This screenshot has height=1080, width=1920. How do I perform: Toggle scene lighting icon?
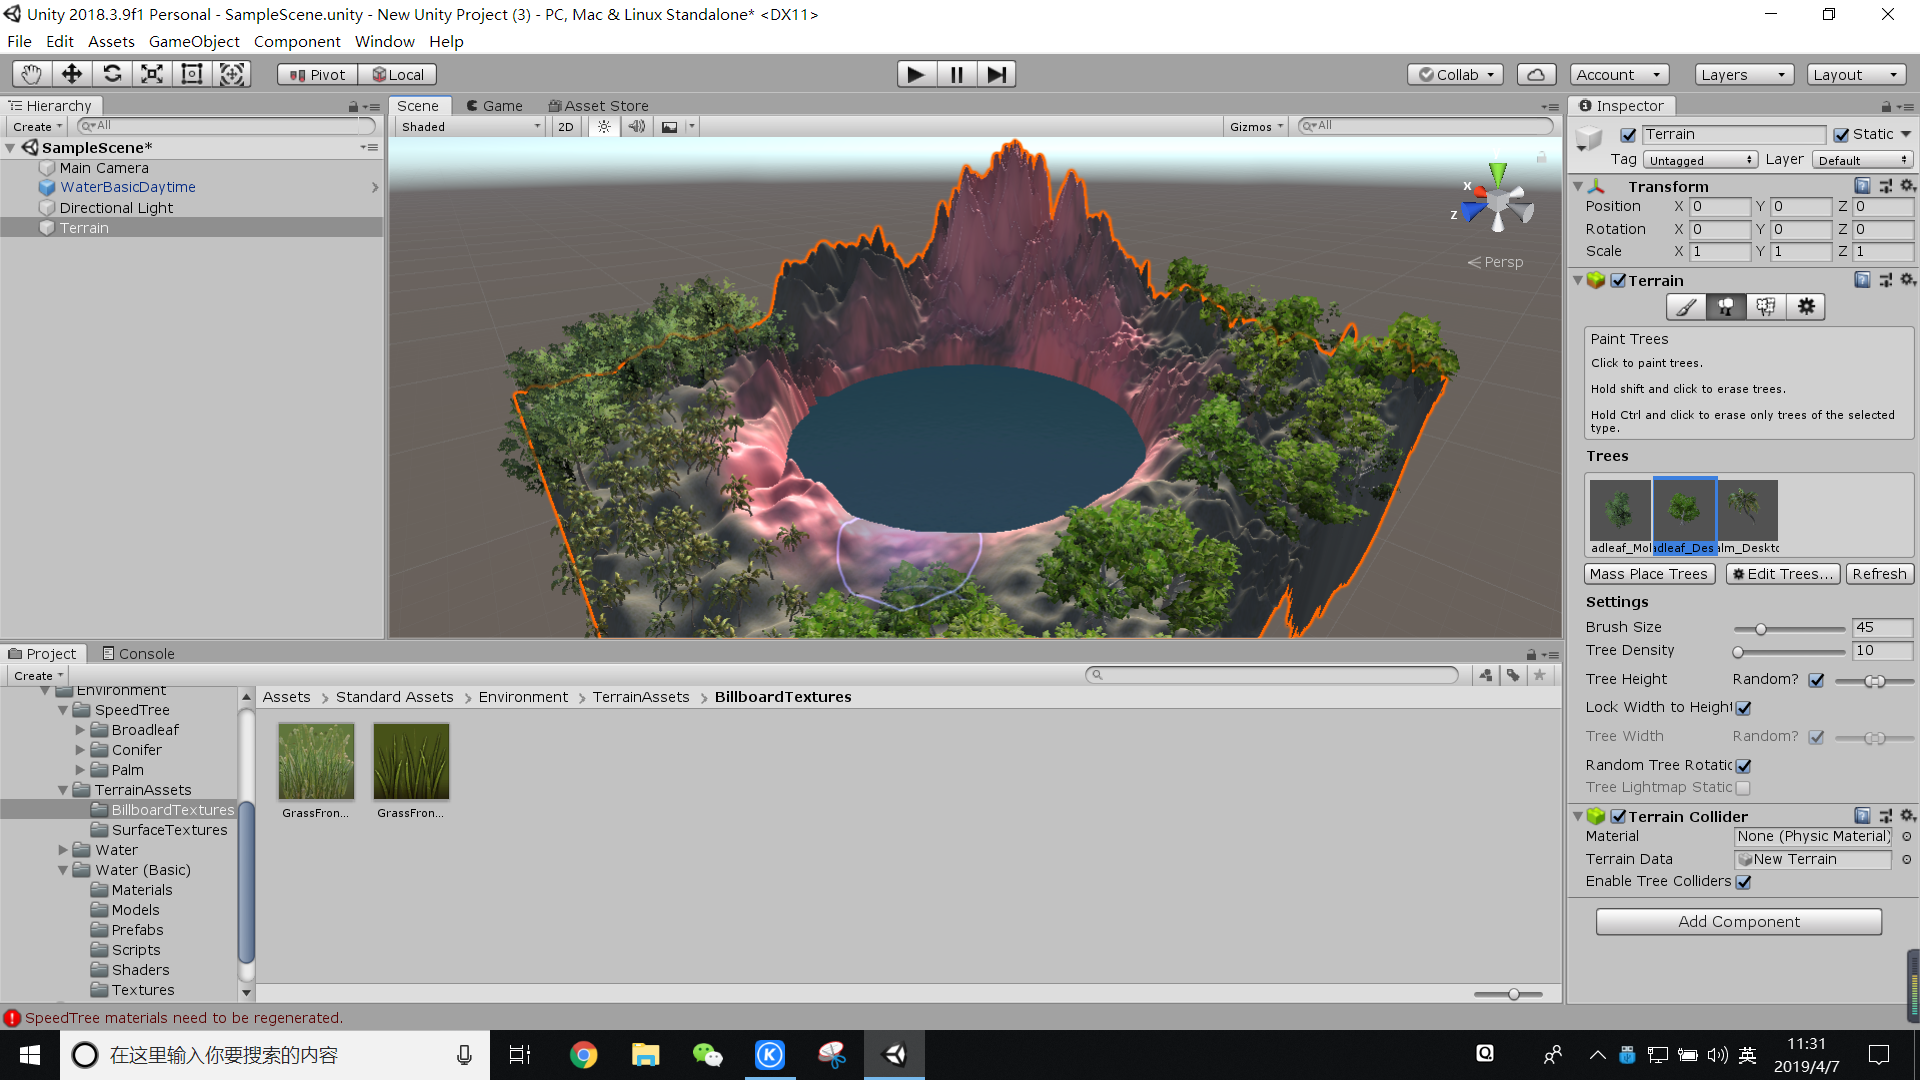pyautogui.click(x=604, y=127)
